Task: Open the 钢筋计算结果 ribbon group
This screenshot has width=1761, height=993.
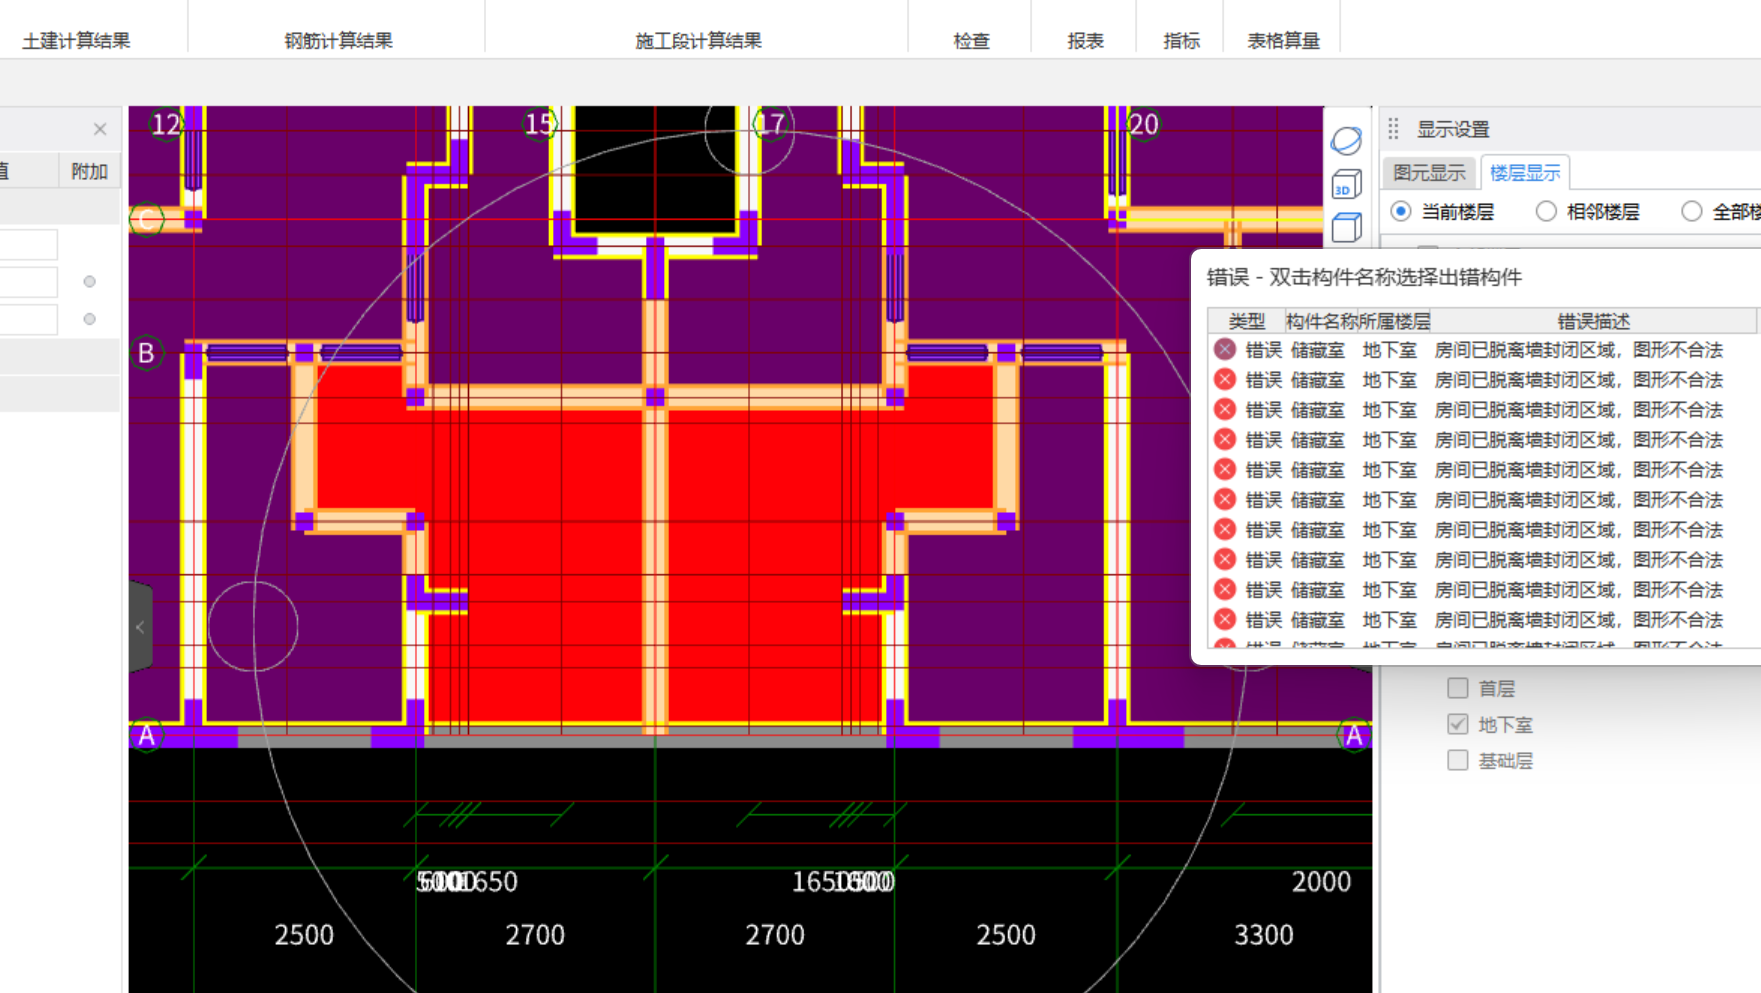Action: point(338,41)
